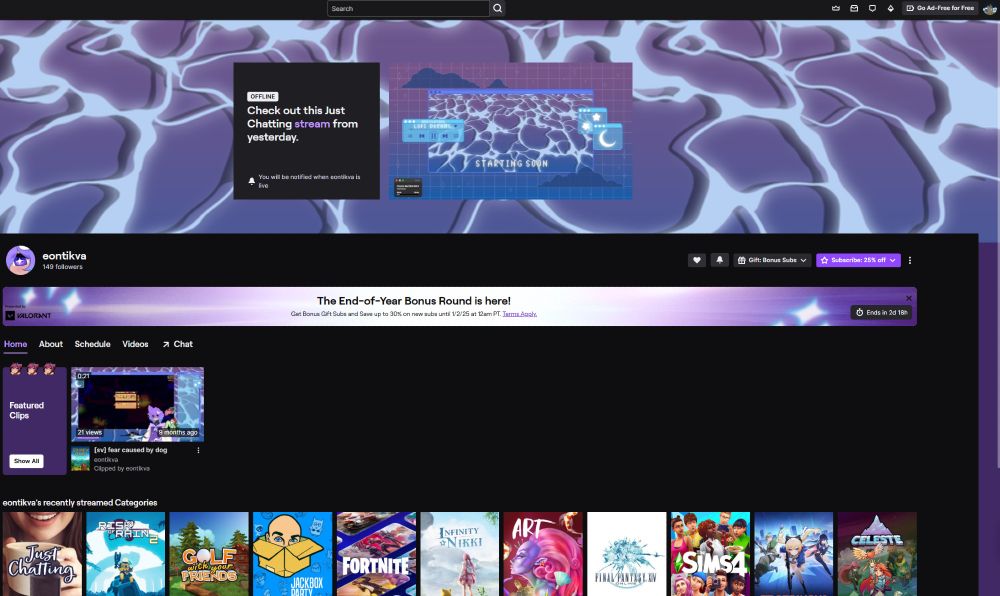Click the 'The End-of-Year Bonus Round is here!' headline

pyautogui.click(x=414, y=301)
